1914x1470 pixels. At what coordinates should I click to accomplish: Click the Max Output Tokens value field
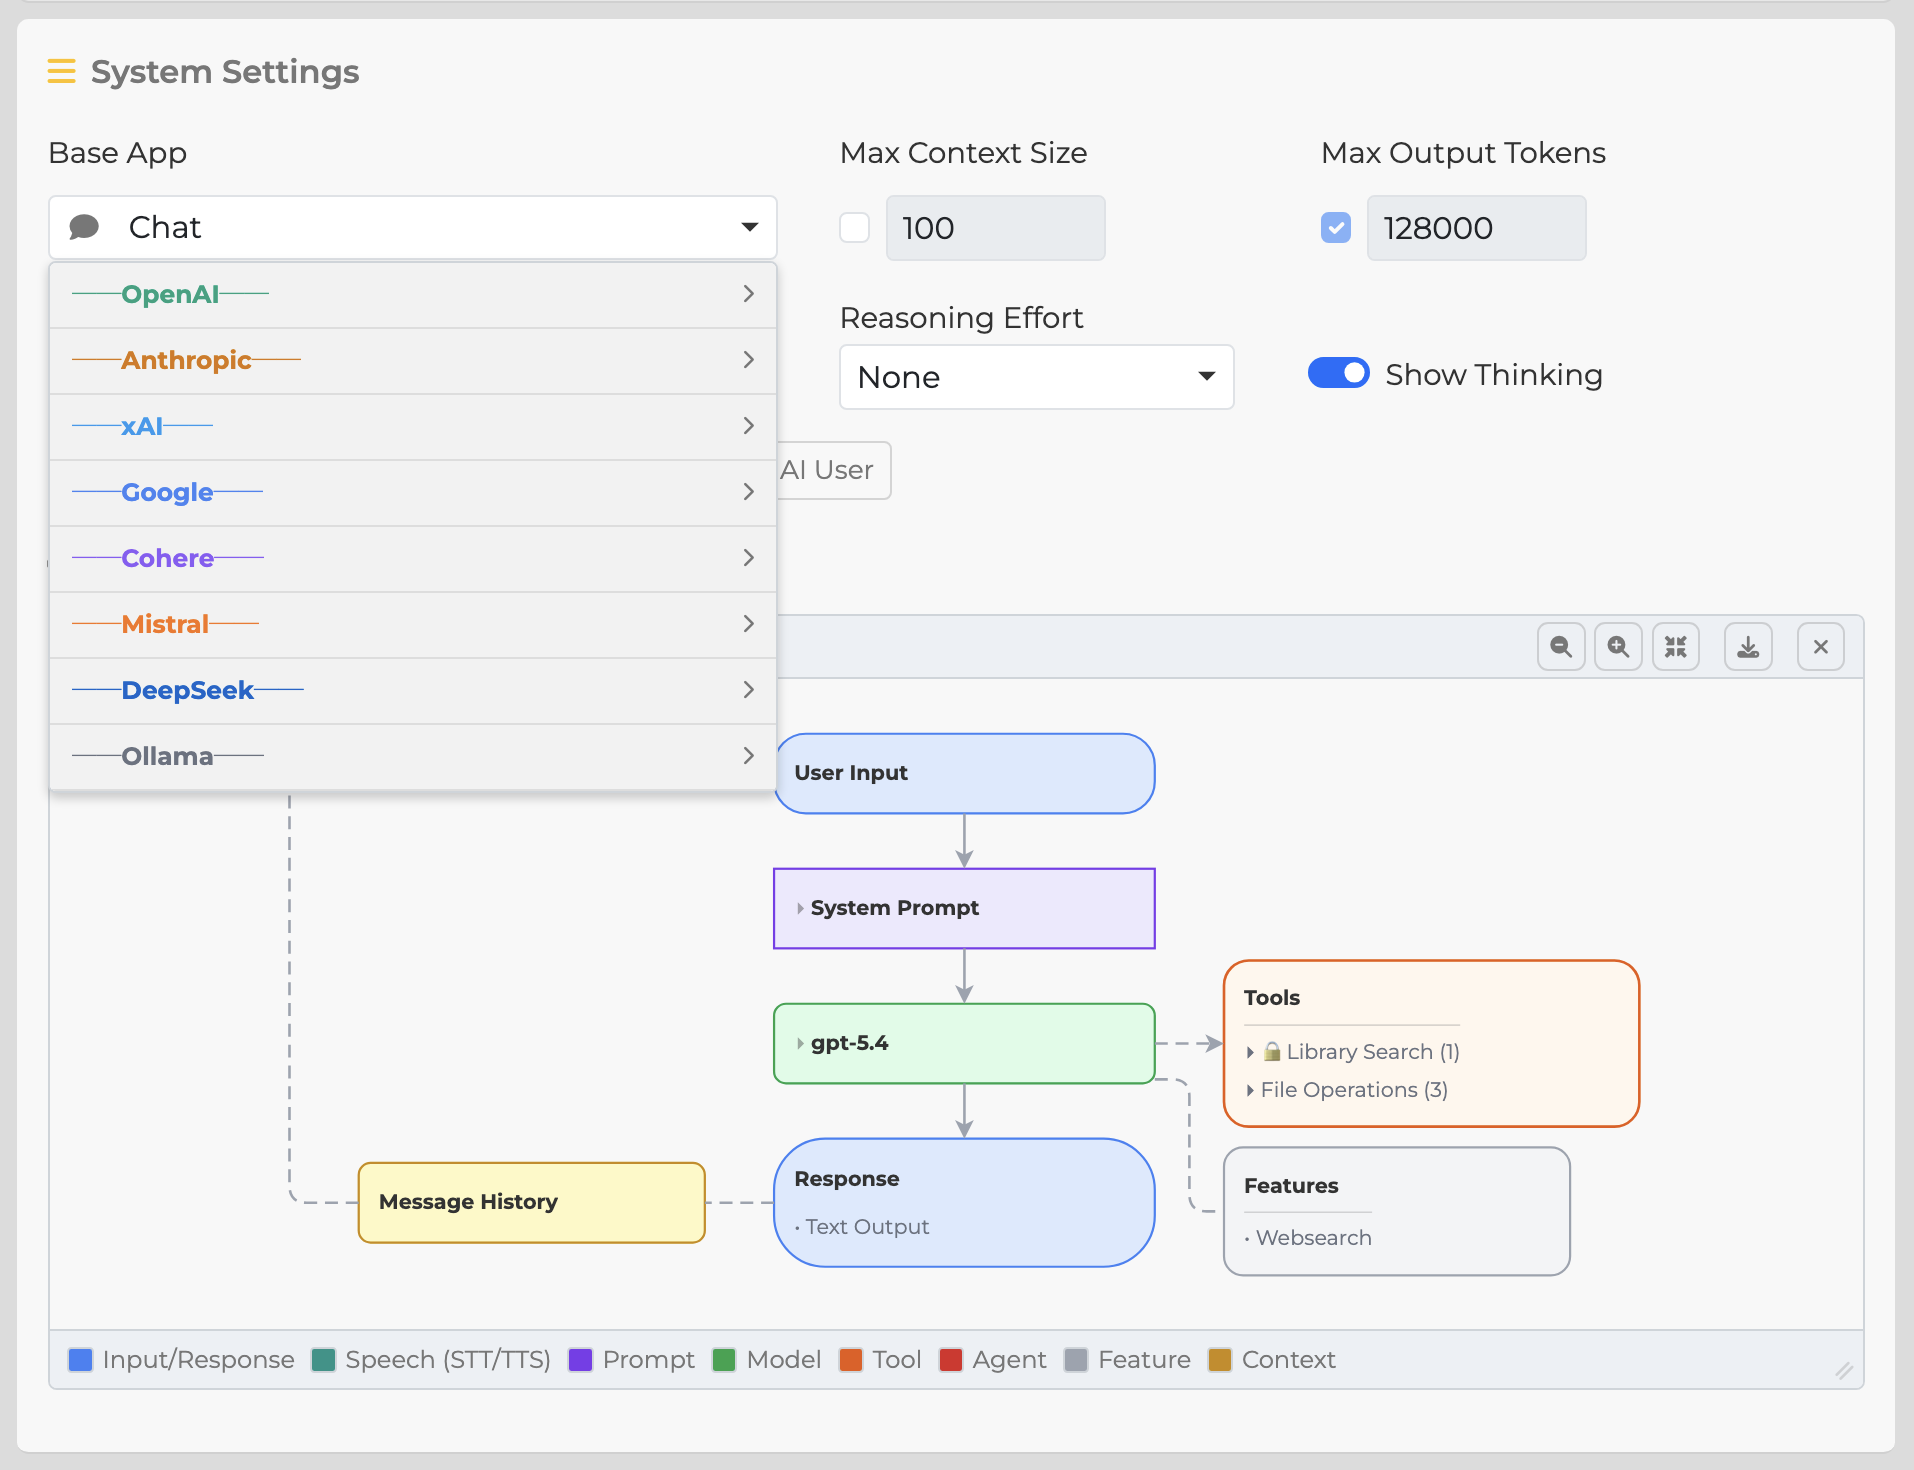point(1476,228)
